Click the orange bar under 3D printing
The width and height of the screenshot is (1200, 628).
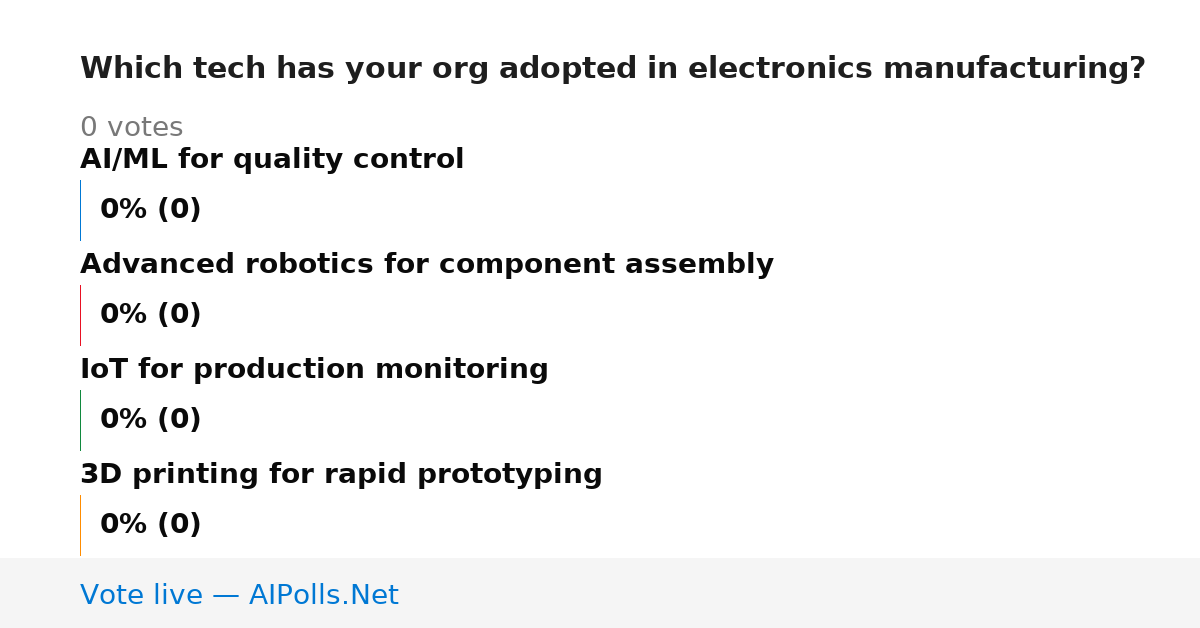pyautogui.click(x=80, y=525)
